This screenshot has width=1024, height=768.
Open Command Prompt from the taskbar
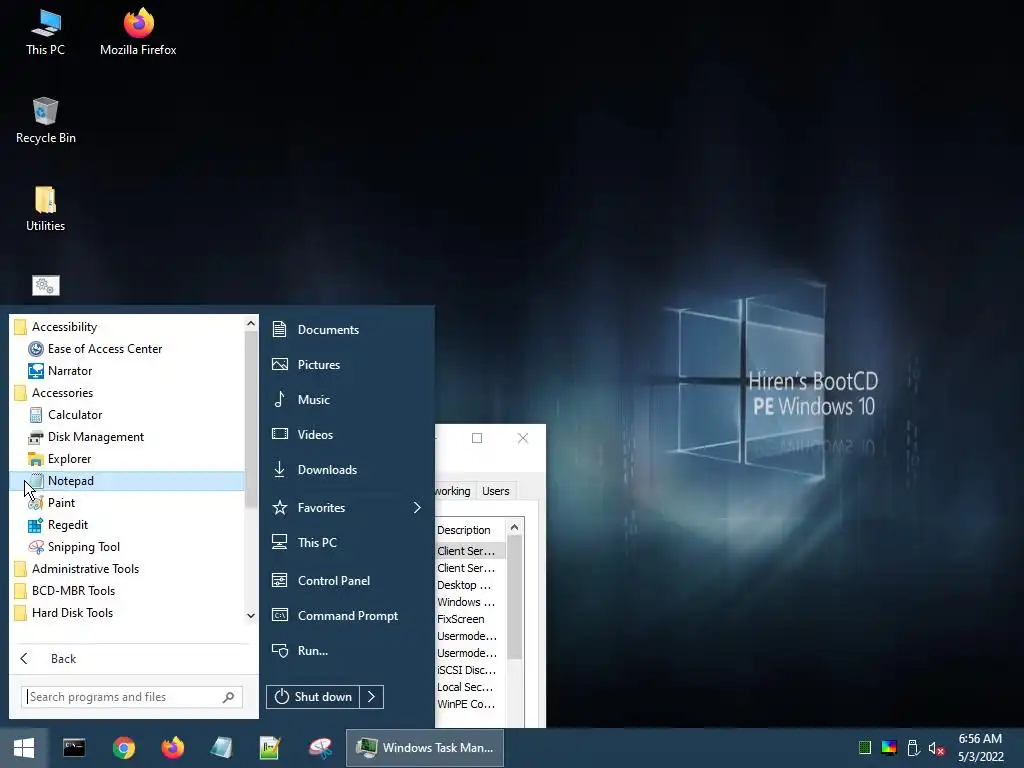tap(74, 748)
